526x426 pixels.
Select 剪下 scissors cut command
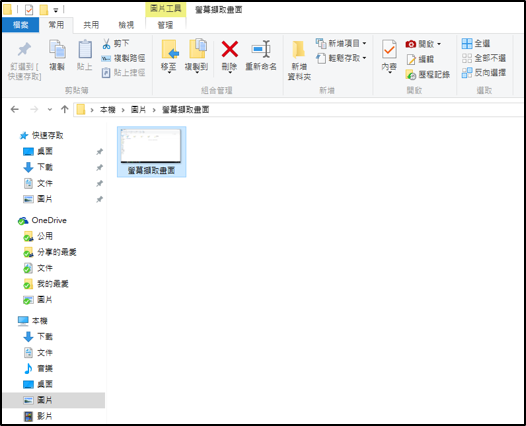click(x=115, y=43)
